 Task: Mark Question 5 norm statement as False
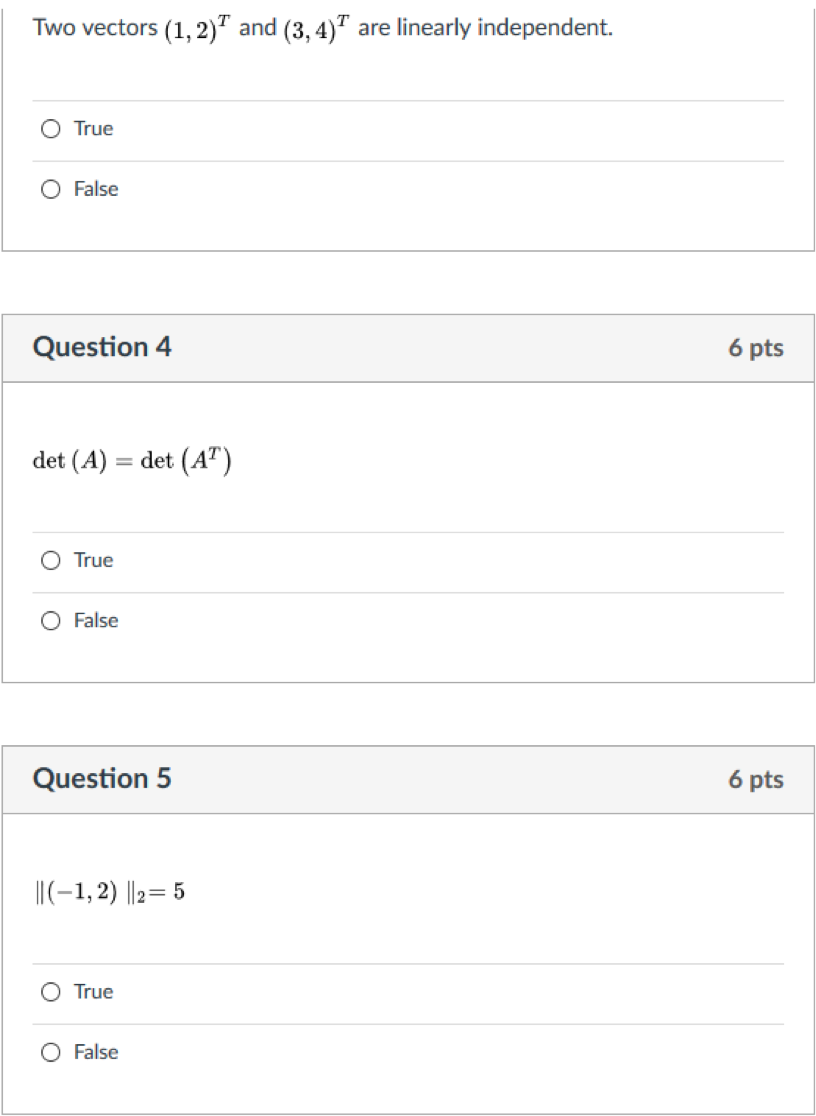click(50, 1052)
